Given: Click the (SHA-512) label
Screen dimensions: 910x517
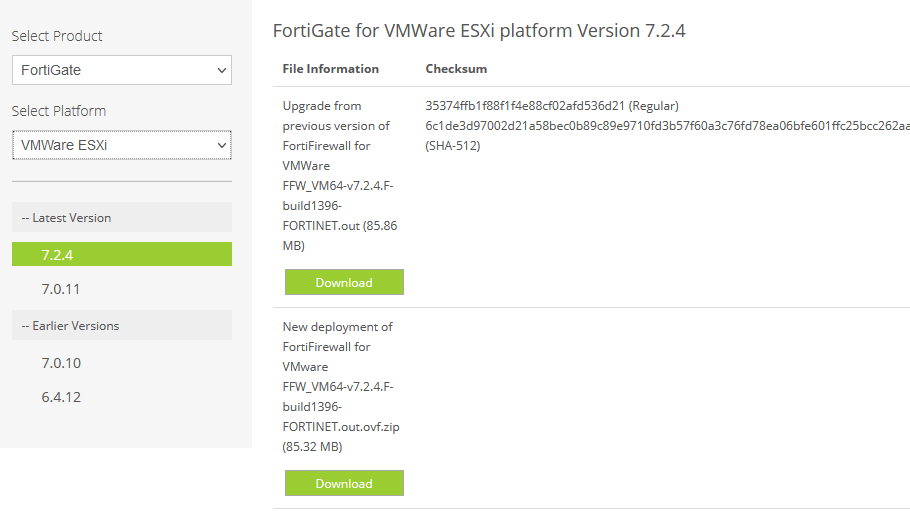Looking at the screenshot, I should pyautogui.click(x=453, y=146).
